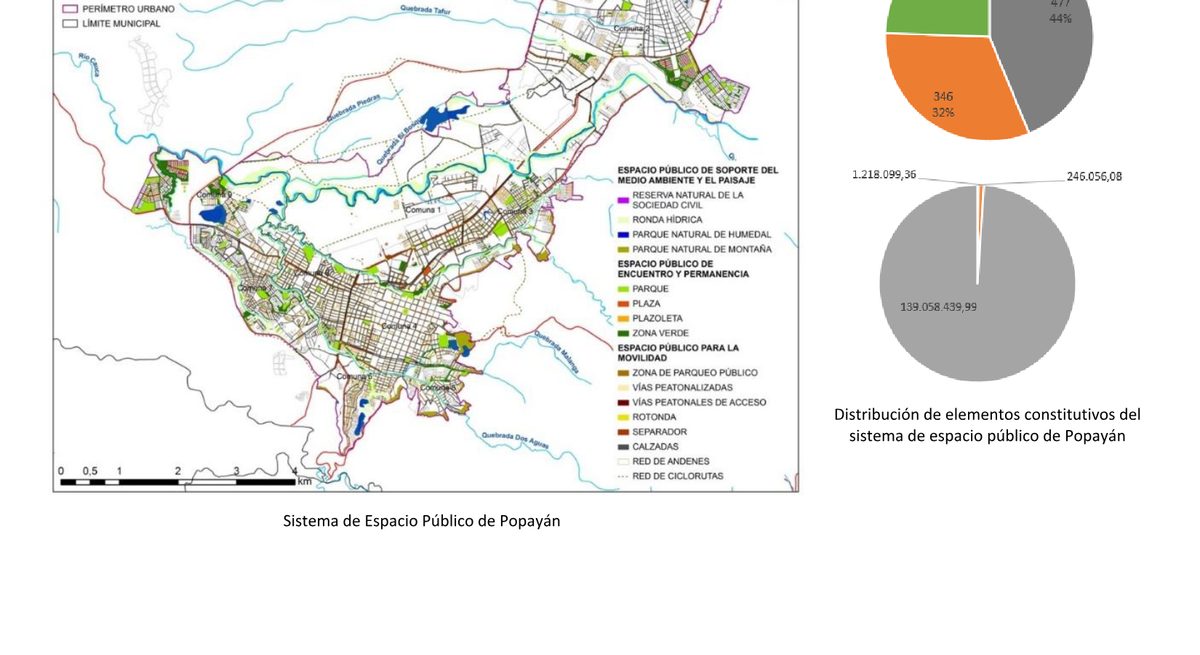This screenshot has height=655, width=1200.
Task: Select the Separador legend symbol
Action: [624, 429]
